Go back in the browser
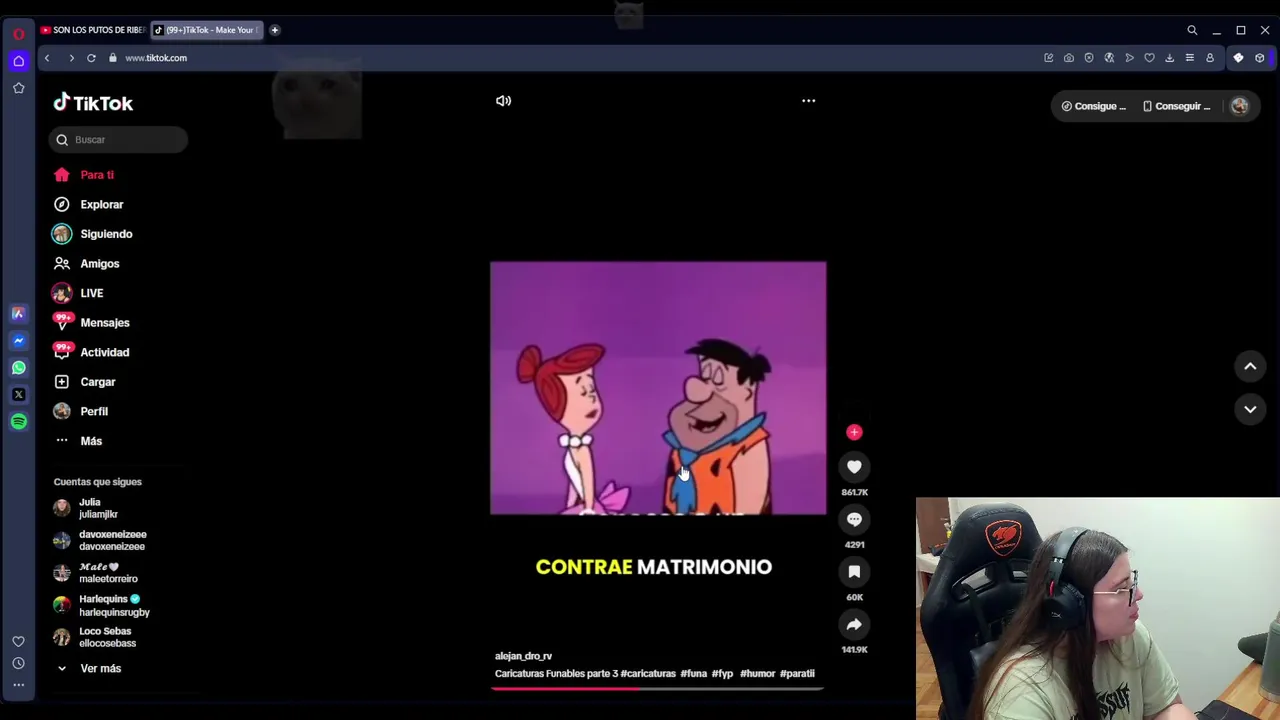The width and height of the screenshot is (1280, 720). [46, 58]
